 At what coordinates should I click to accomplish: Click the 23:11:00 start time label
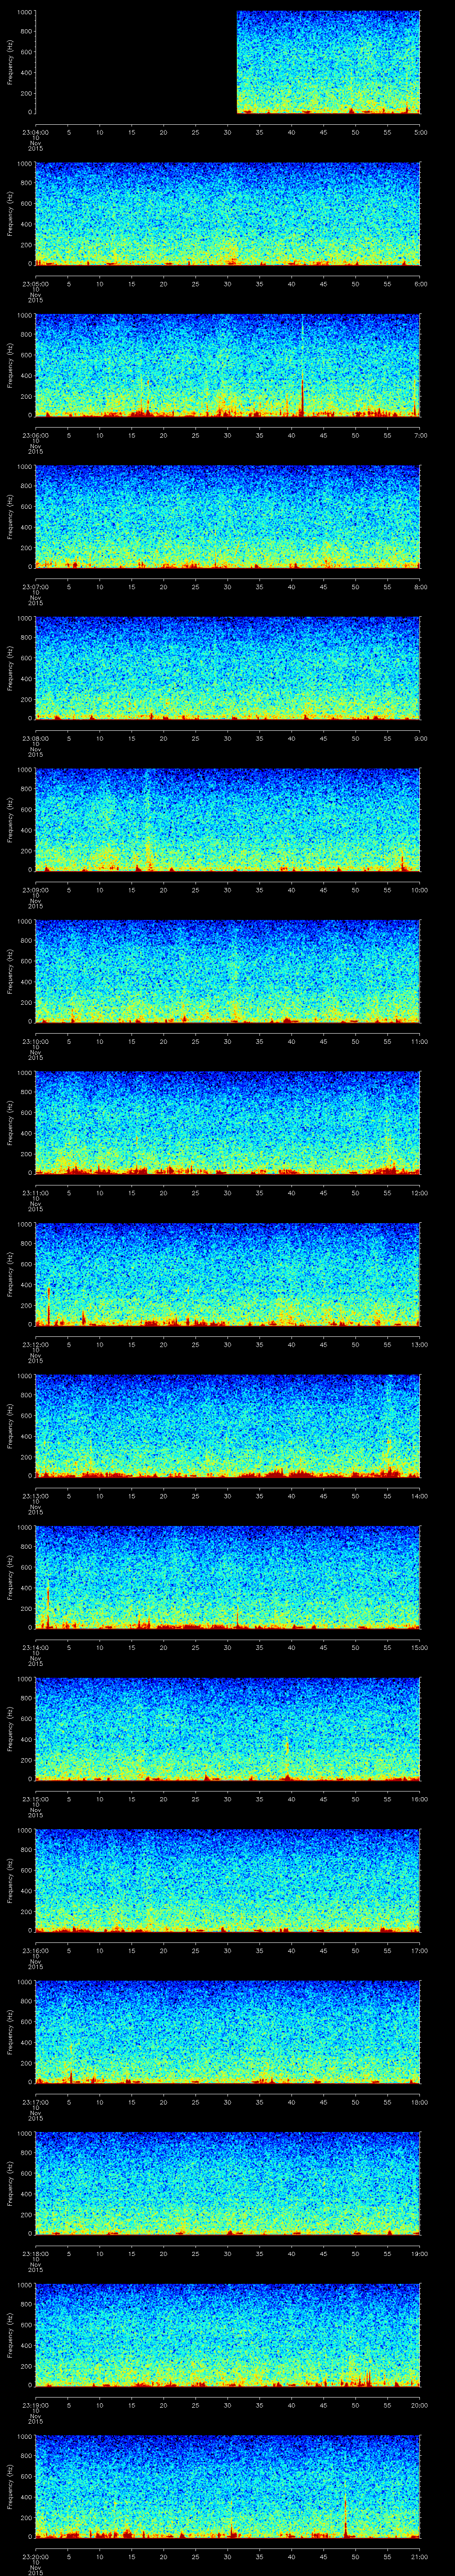(x=35, y=1193)
